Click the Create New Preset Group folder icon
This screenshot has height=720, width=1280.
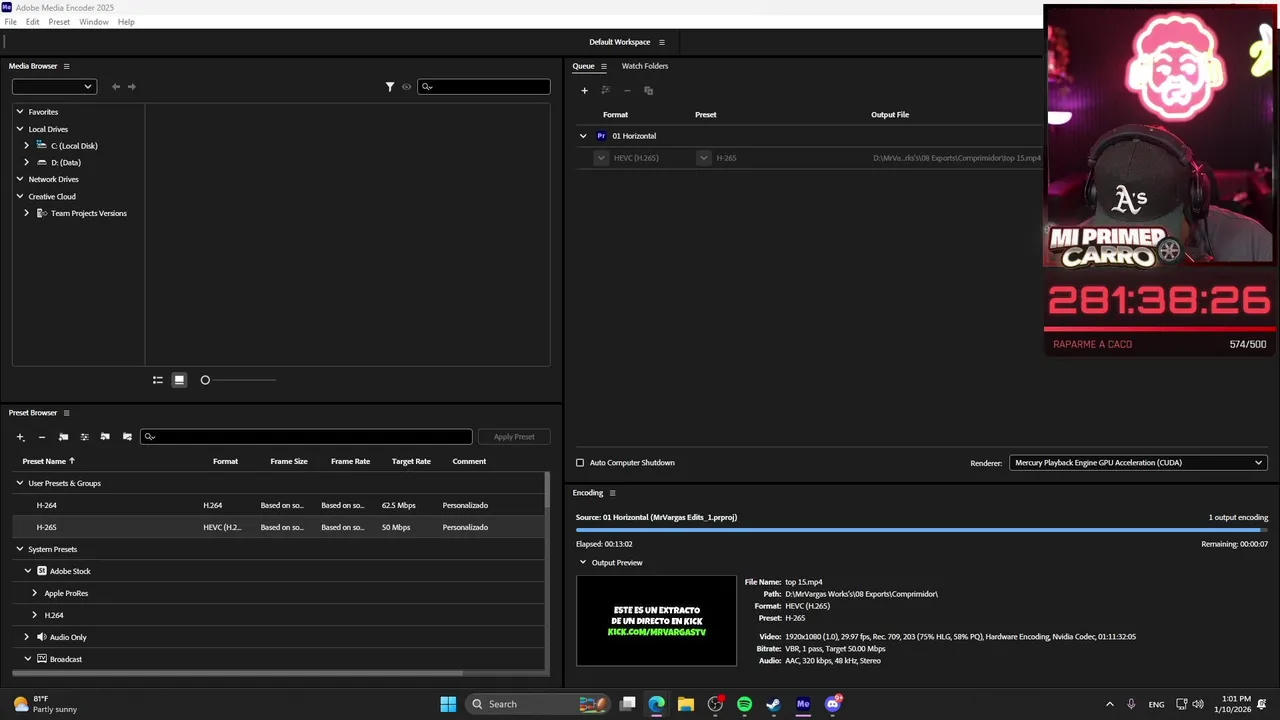point(63,437)
